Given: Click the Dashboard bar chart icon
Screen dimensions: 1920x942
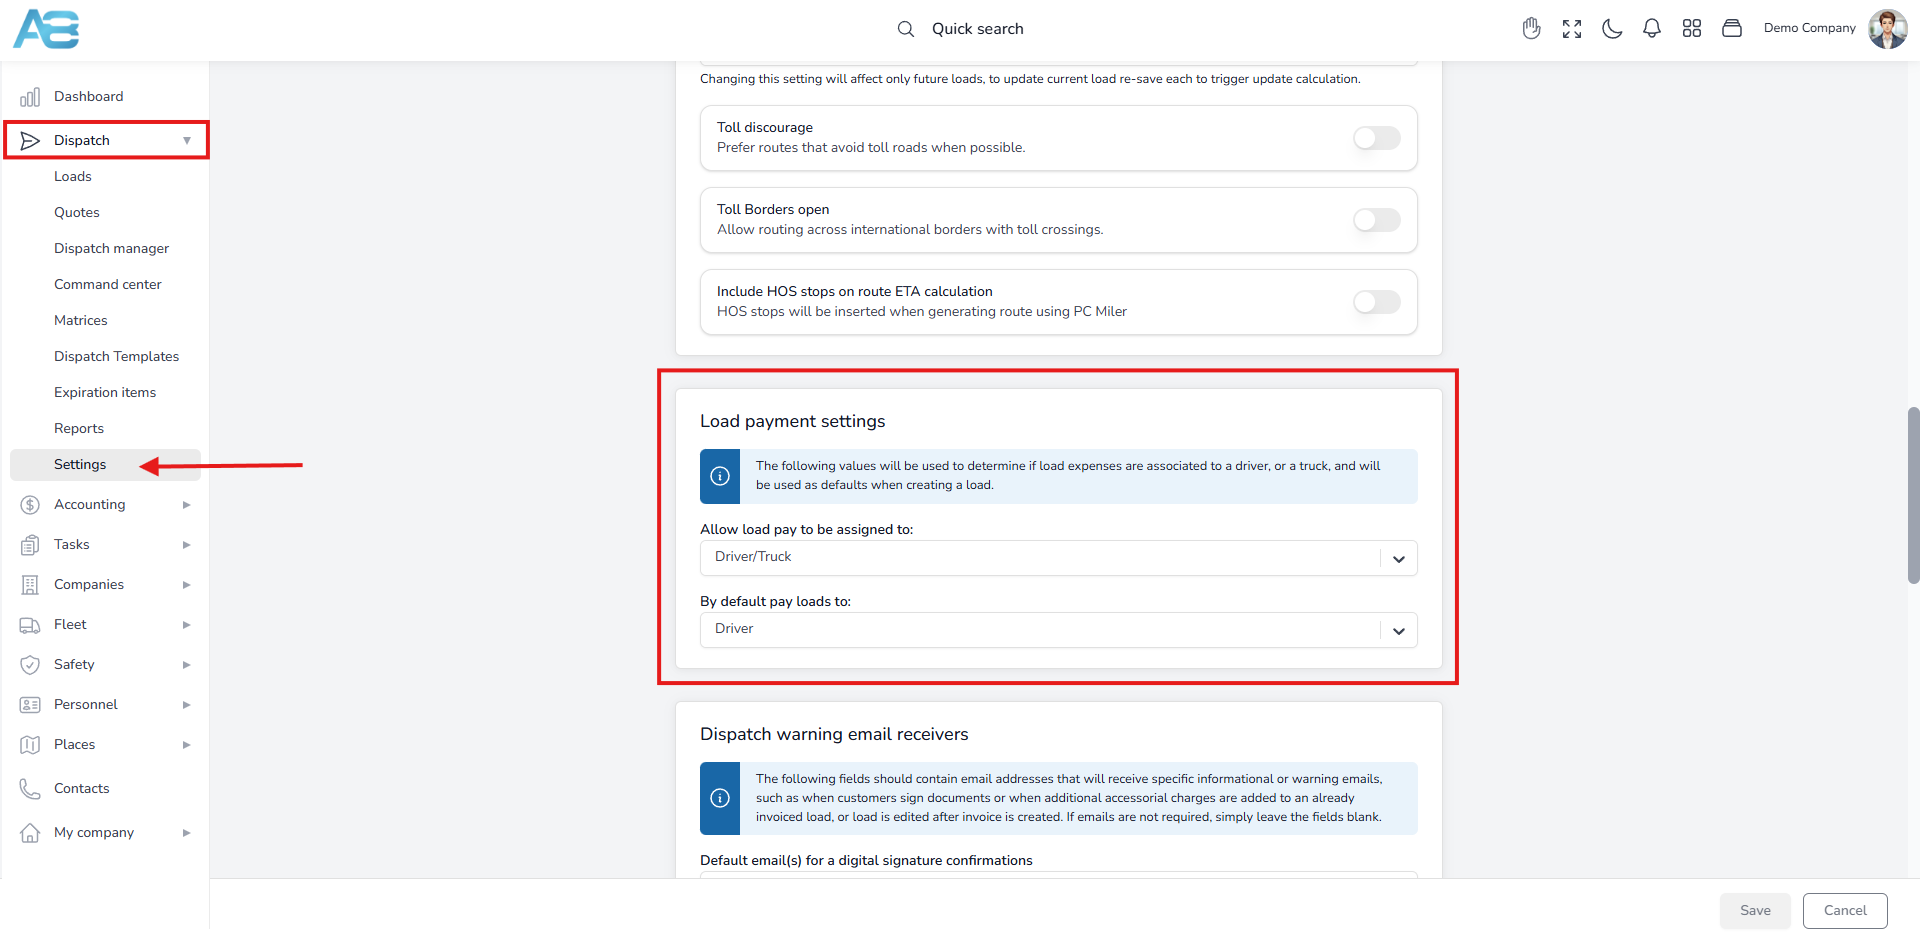Looking at the screenshot, I should (x=30, y=97).
